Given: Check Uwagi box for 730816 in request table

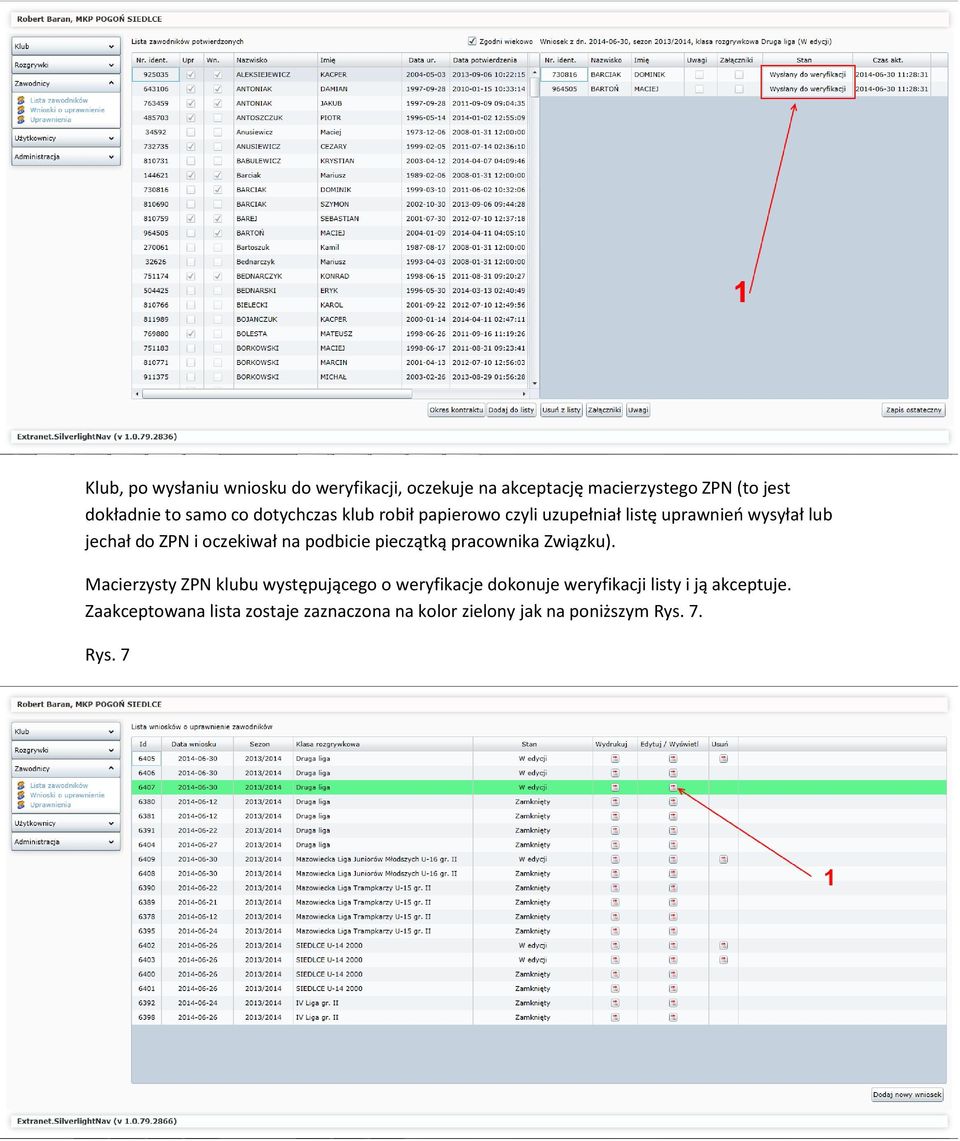Looking at the screenshot, I should pyautogui.click(x=699, y=74).
